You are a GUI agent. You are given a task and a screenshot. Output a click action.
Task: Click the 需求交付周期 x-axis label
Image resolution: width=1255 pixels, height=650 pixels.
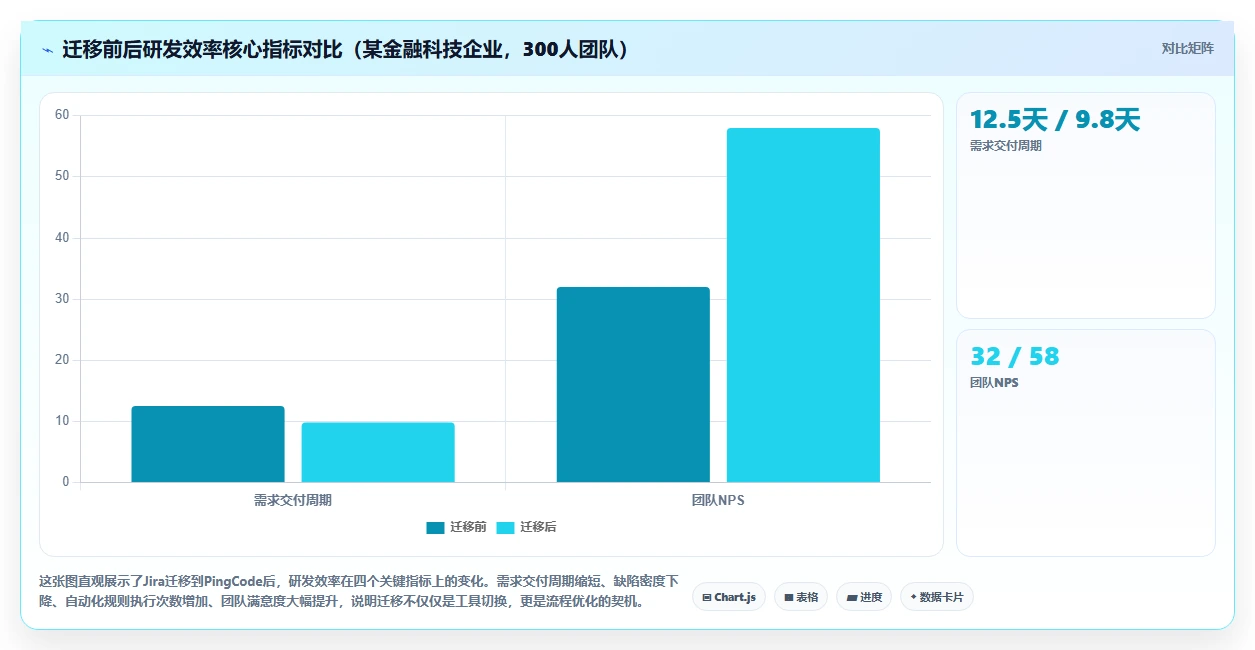click(293, 500)
